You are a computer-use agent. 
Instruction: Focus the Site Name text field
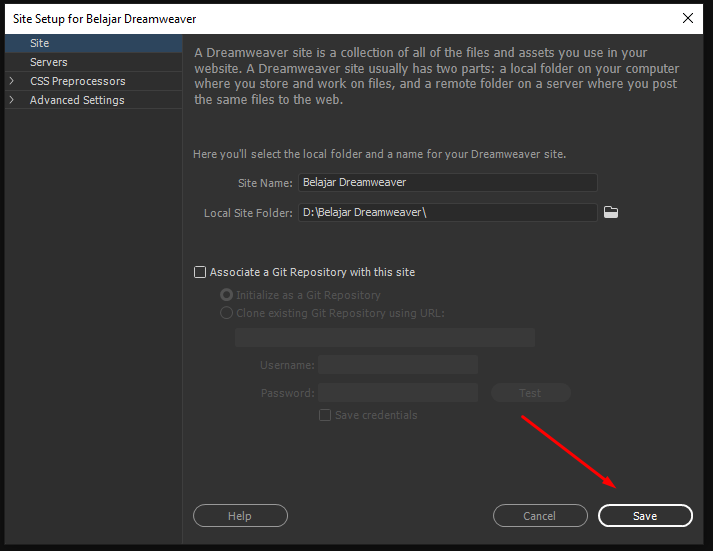coord(447,182)
